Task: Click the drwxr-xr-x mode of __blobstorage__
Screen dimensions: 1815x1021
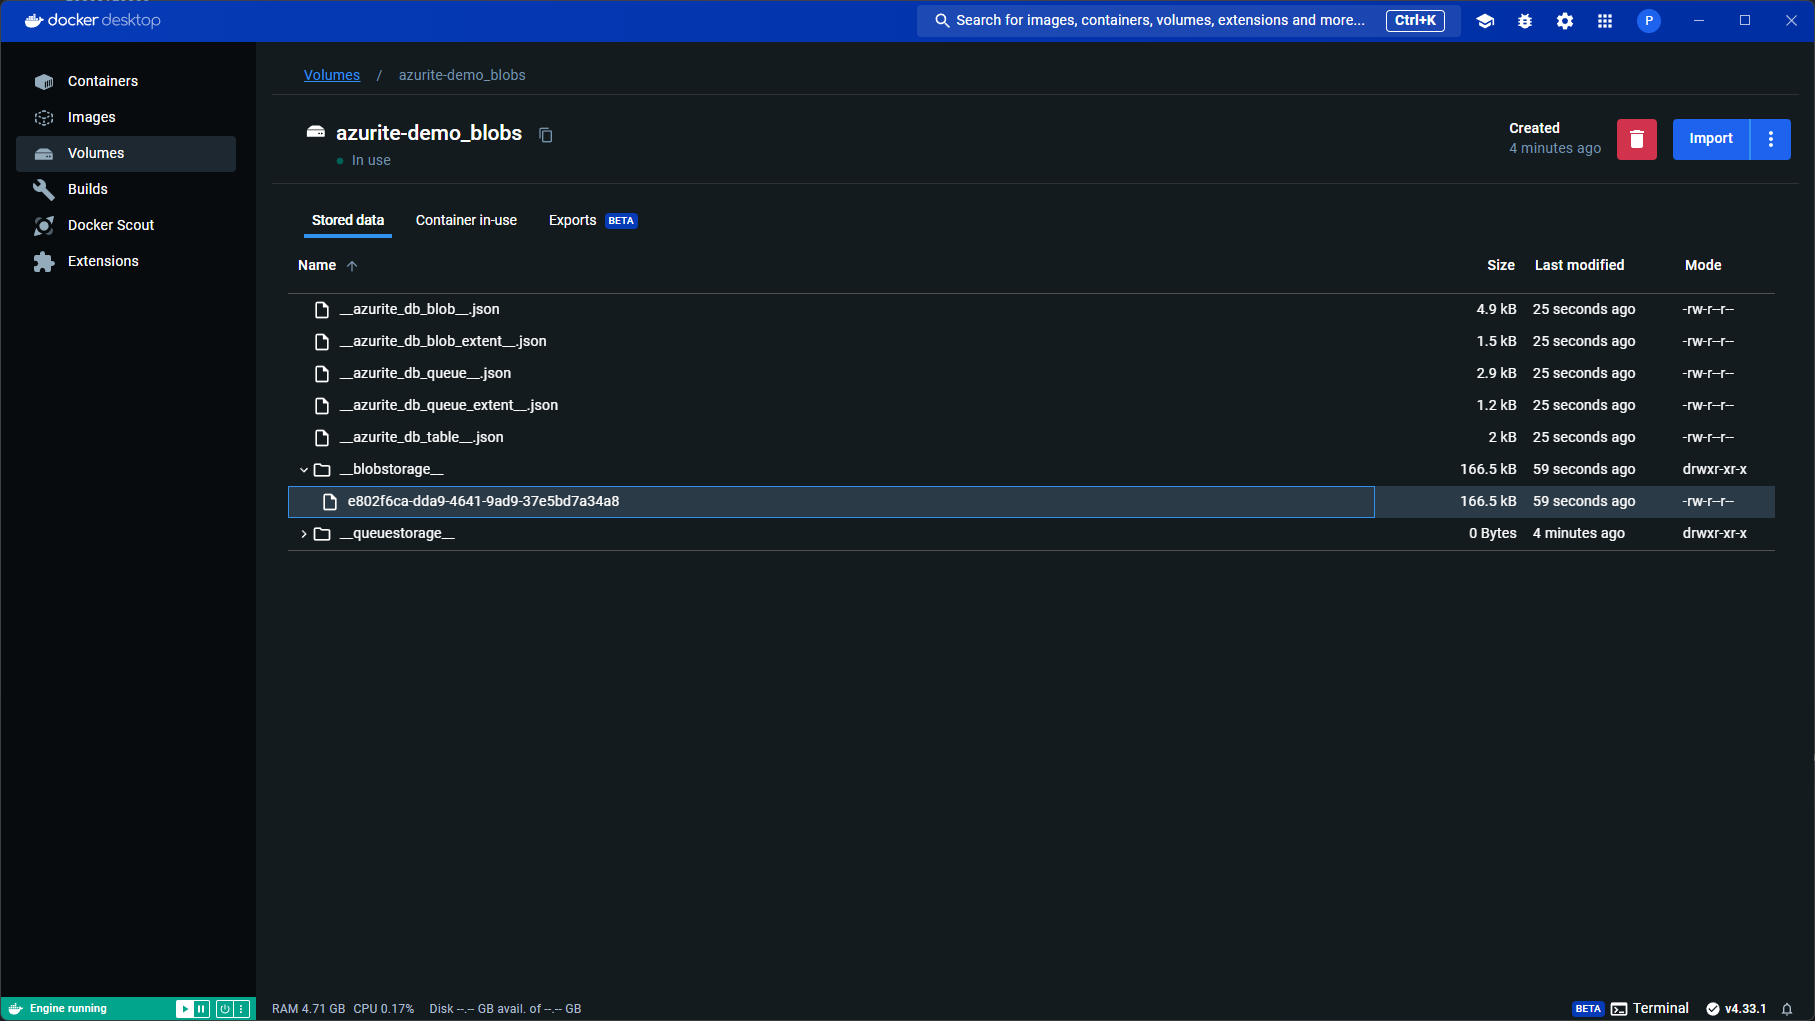Action: click(1714, 469)
